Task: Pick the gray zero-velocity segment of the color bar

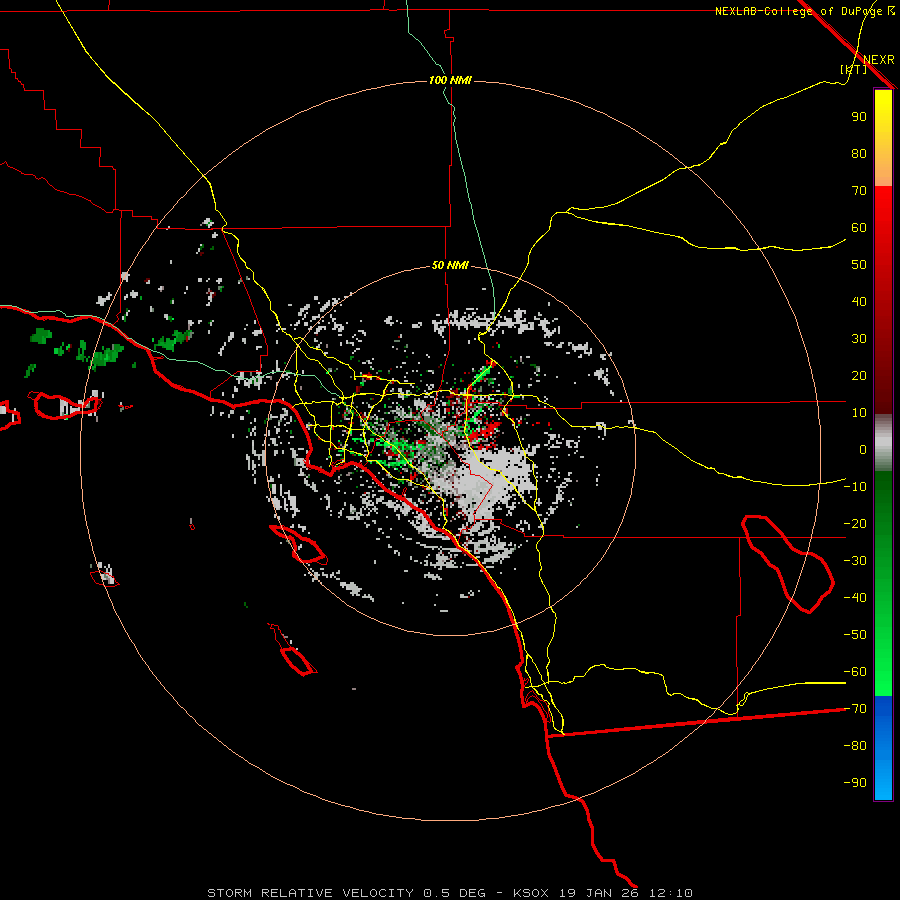Action: tap(883, 443)
